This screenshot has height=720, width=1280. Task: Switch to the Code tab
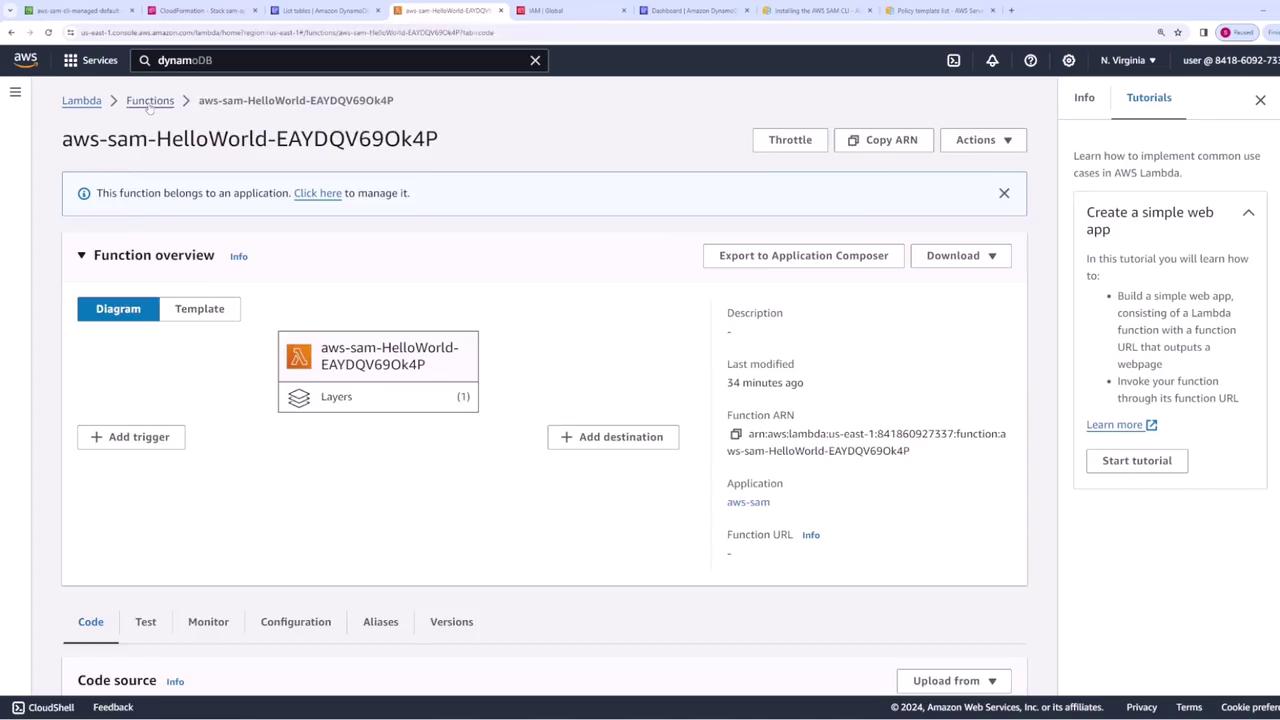pos(91,622)
